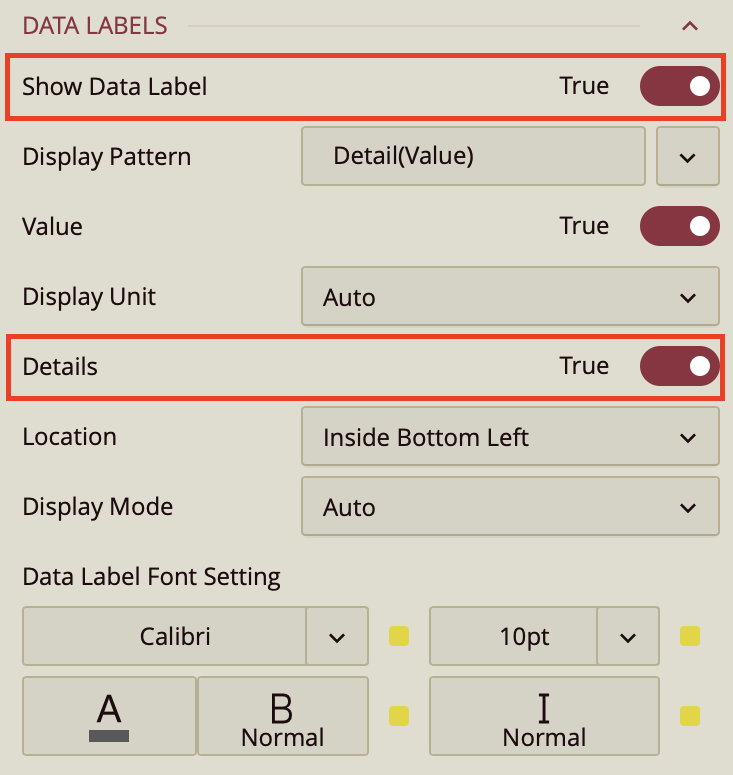Toggle the Show Data Label switch

(x=679, y=86)
